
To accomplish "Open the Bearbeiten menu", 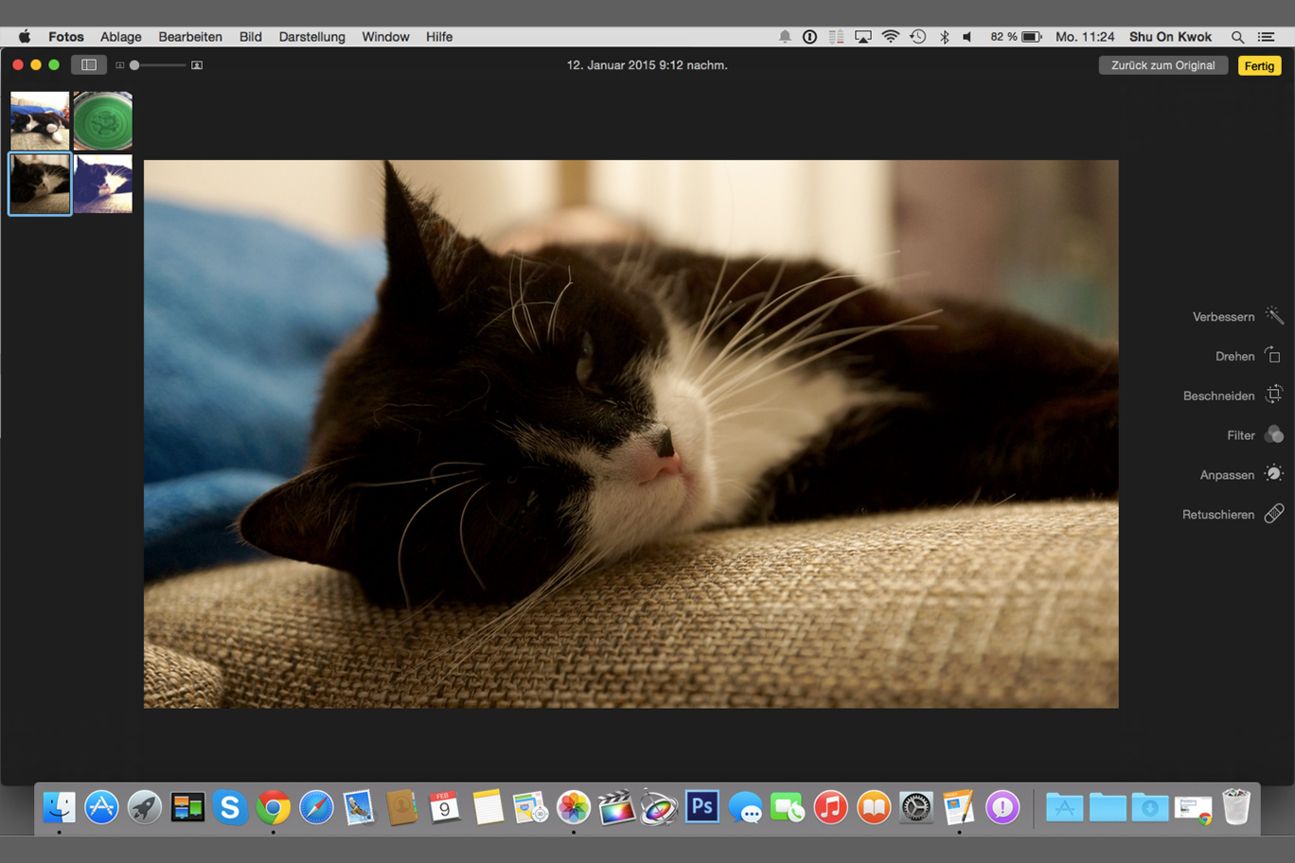I will 190,37.
